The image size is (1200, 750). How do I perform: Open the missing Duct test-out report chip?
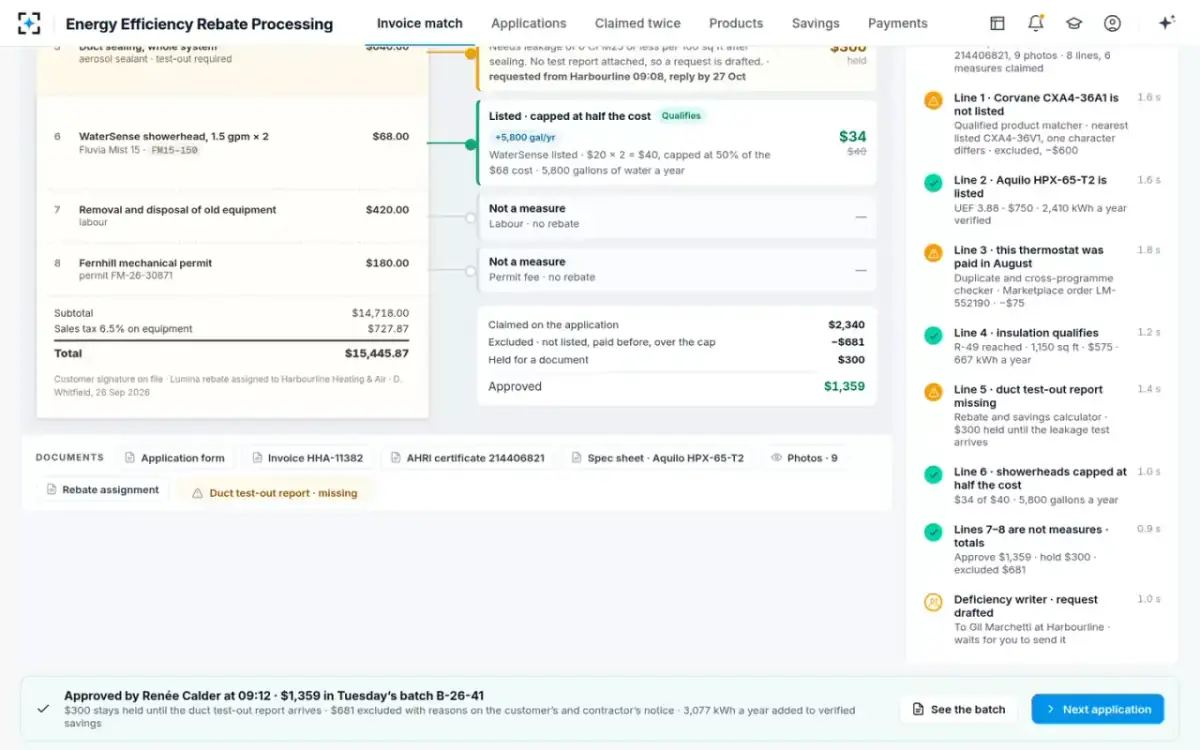(274, 492)
